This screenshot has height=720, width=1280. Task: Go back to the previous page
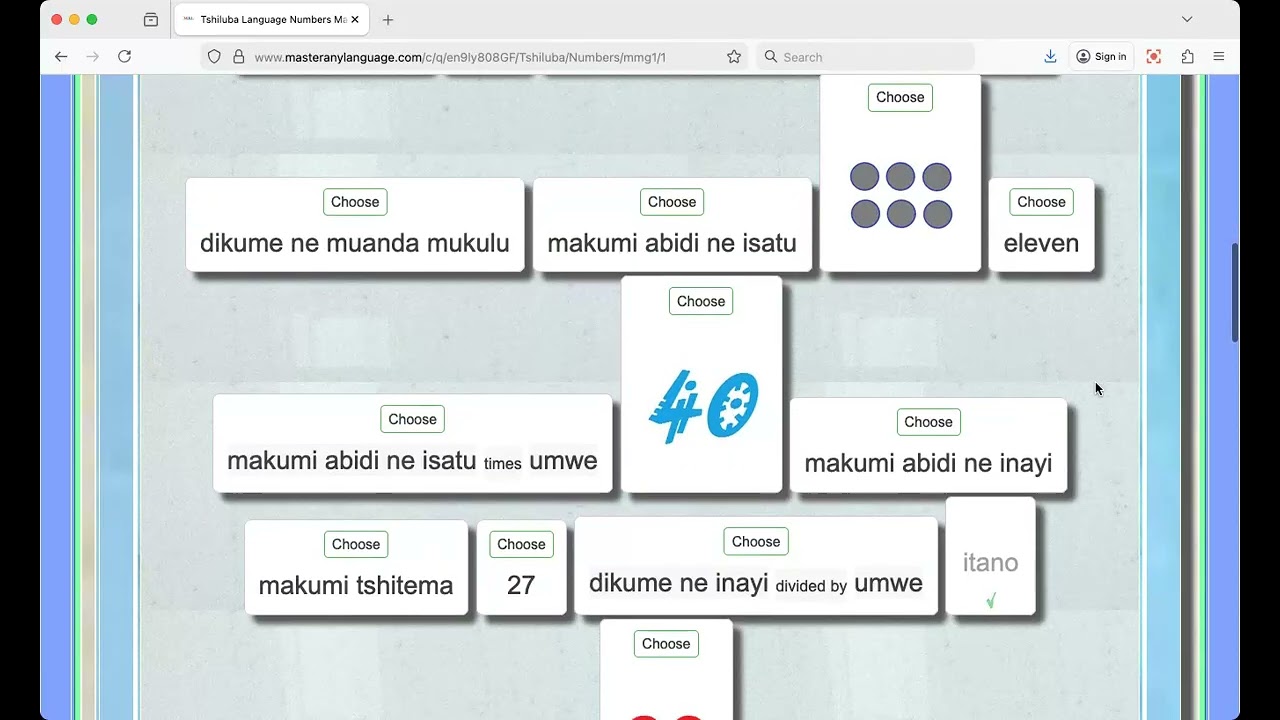(61, 57)
